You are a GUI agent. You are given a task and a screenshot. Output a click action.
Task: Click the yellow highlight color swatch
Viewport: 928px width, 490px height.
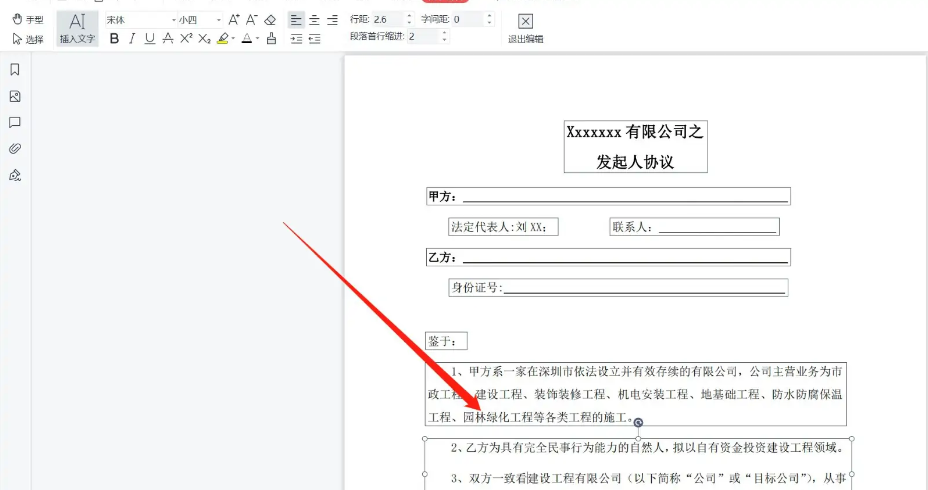(x=223, y=38)
